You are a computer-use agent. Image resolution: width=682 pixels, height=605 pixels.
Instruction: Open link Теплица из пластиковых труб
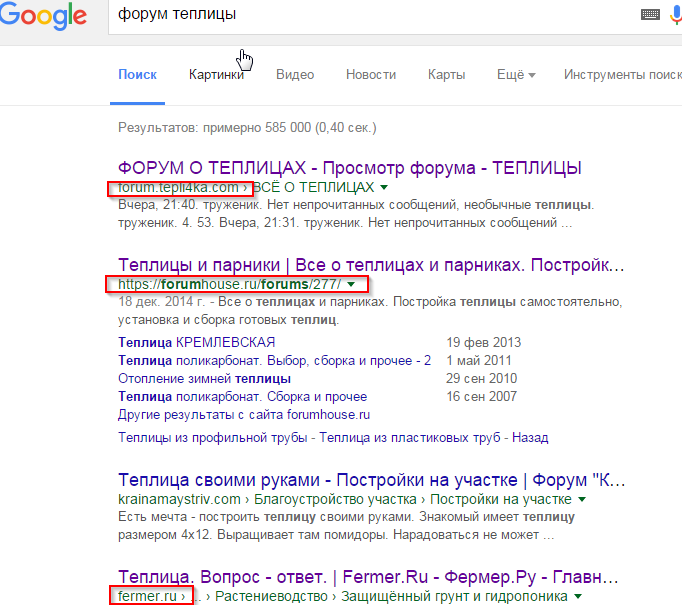[410, 437]
